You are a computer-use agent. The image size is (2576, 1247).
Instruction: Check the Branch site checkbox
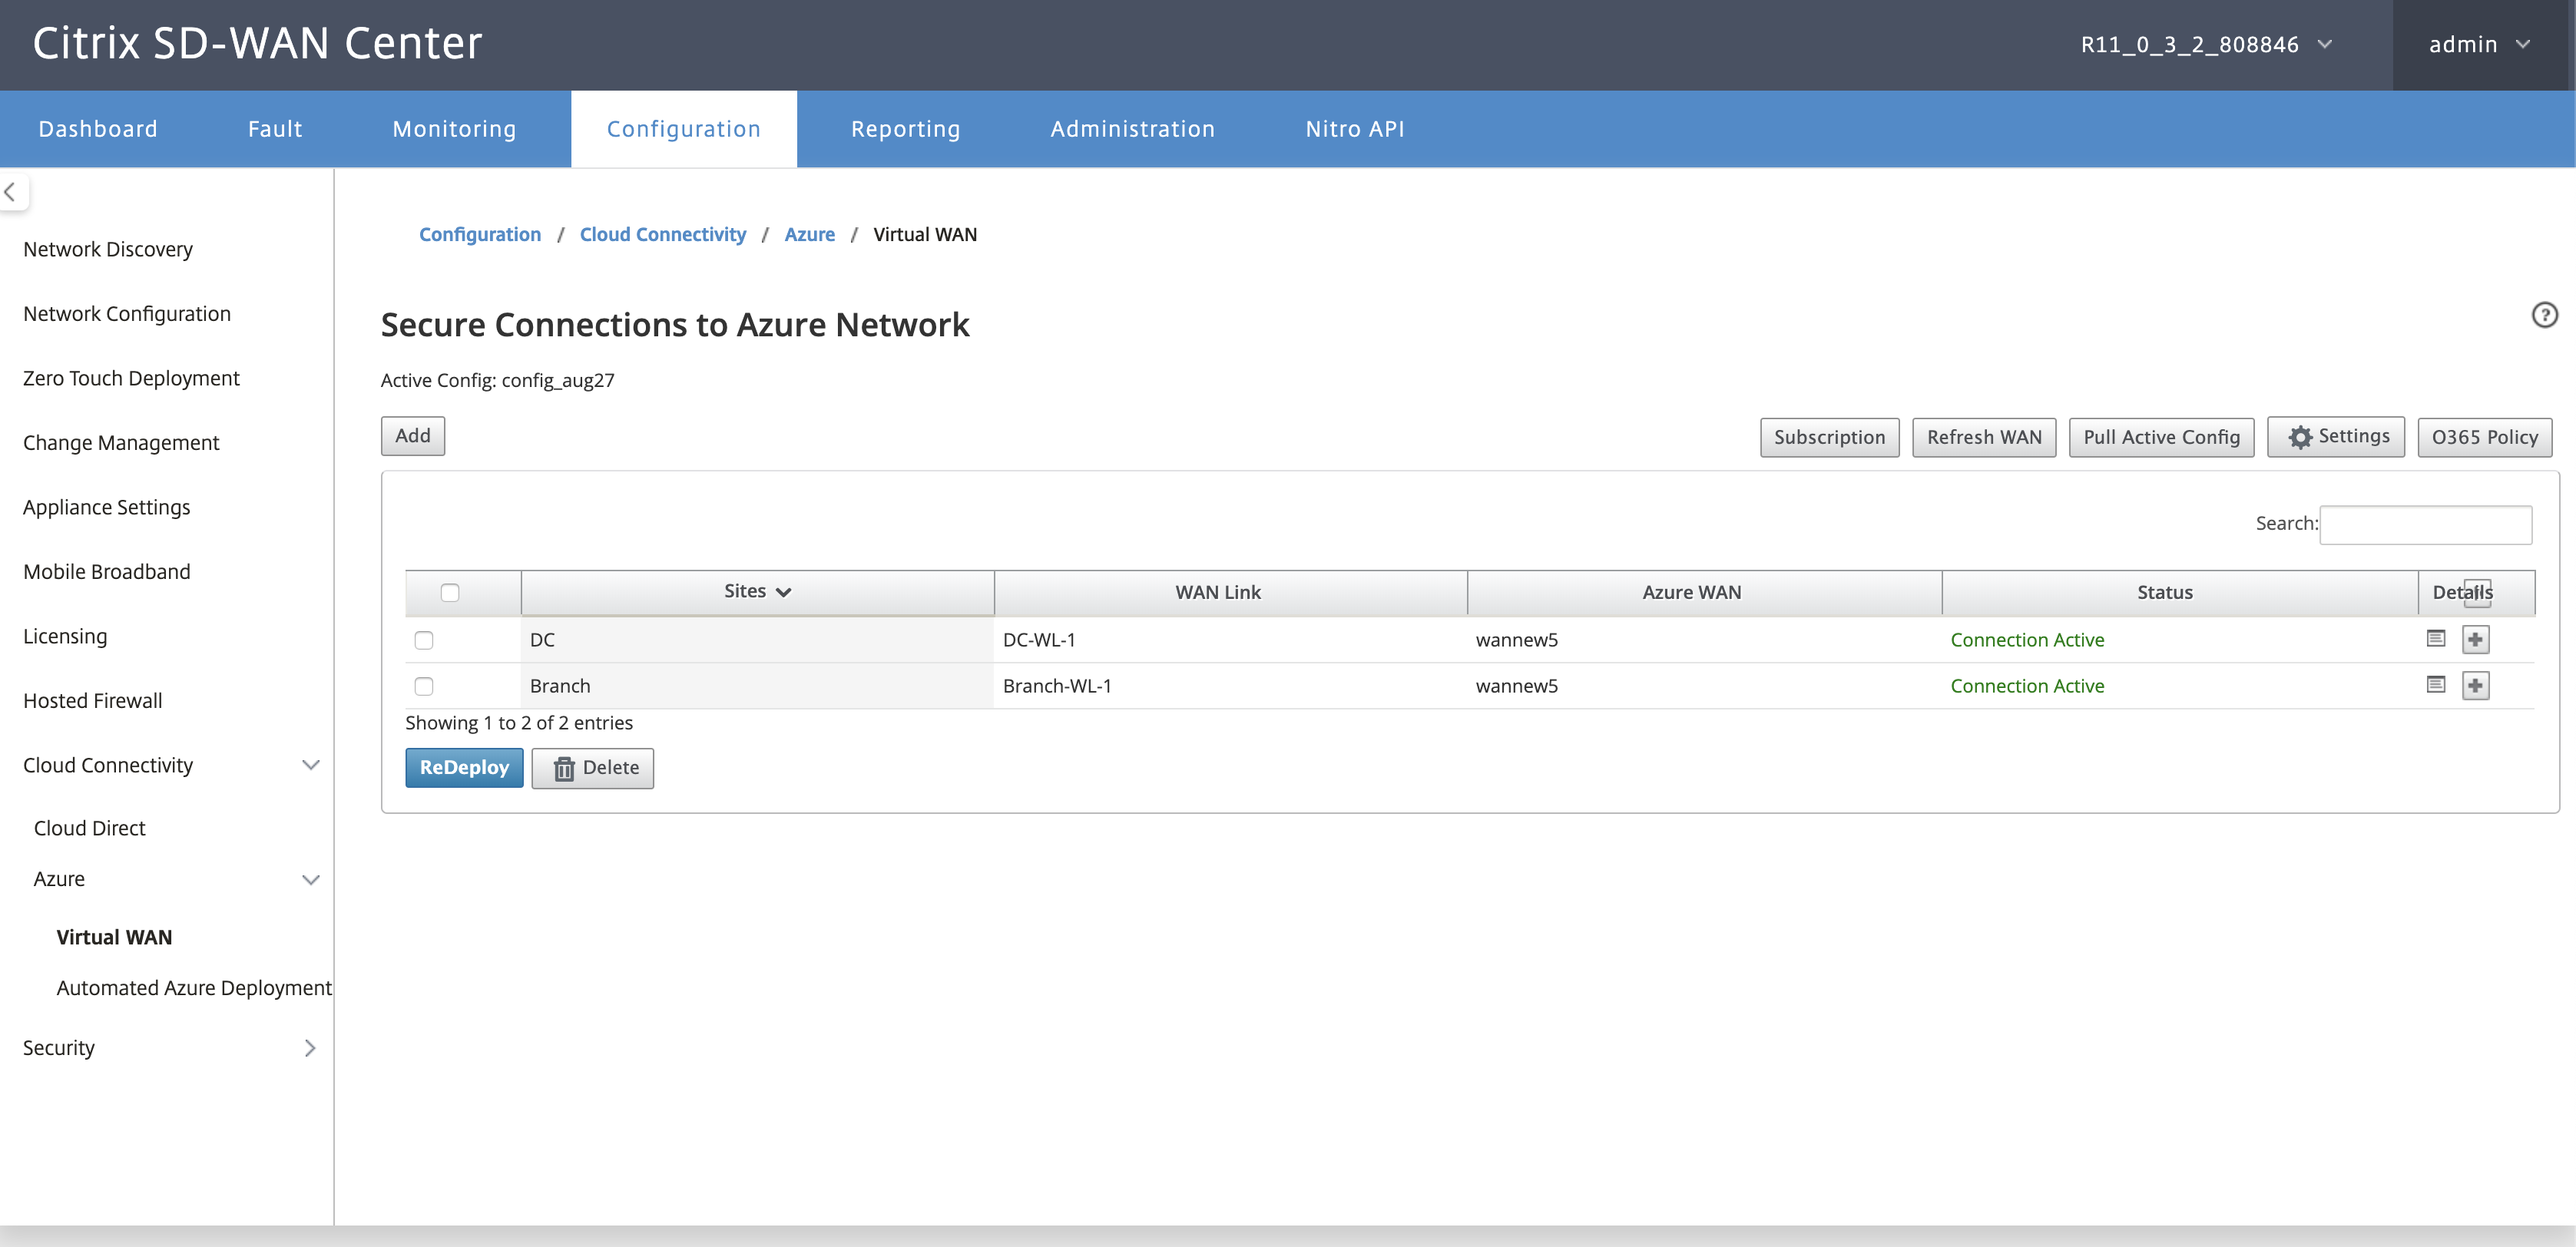click(424, 686)
